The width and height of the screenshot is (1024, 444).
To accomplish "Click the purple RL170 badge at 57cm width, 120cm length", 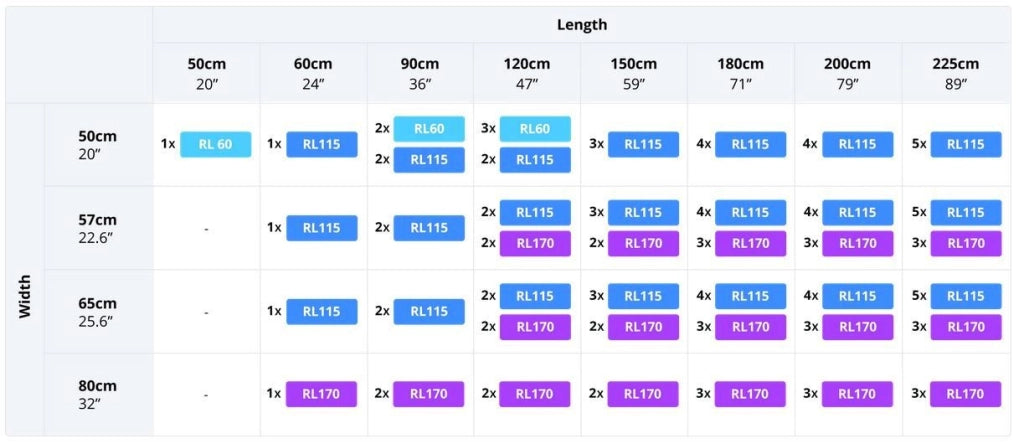I will click(x=535, y=244).
